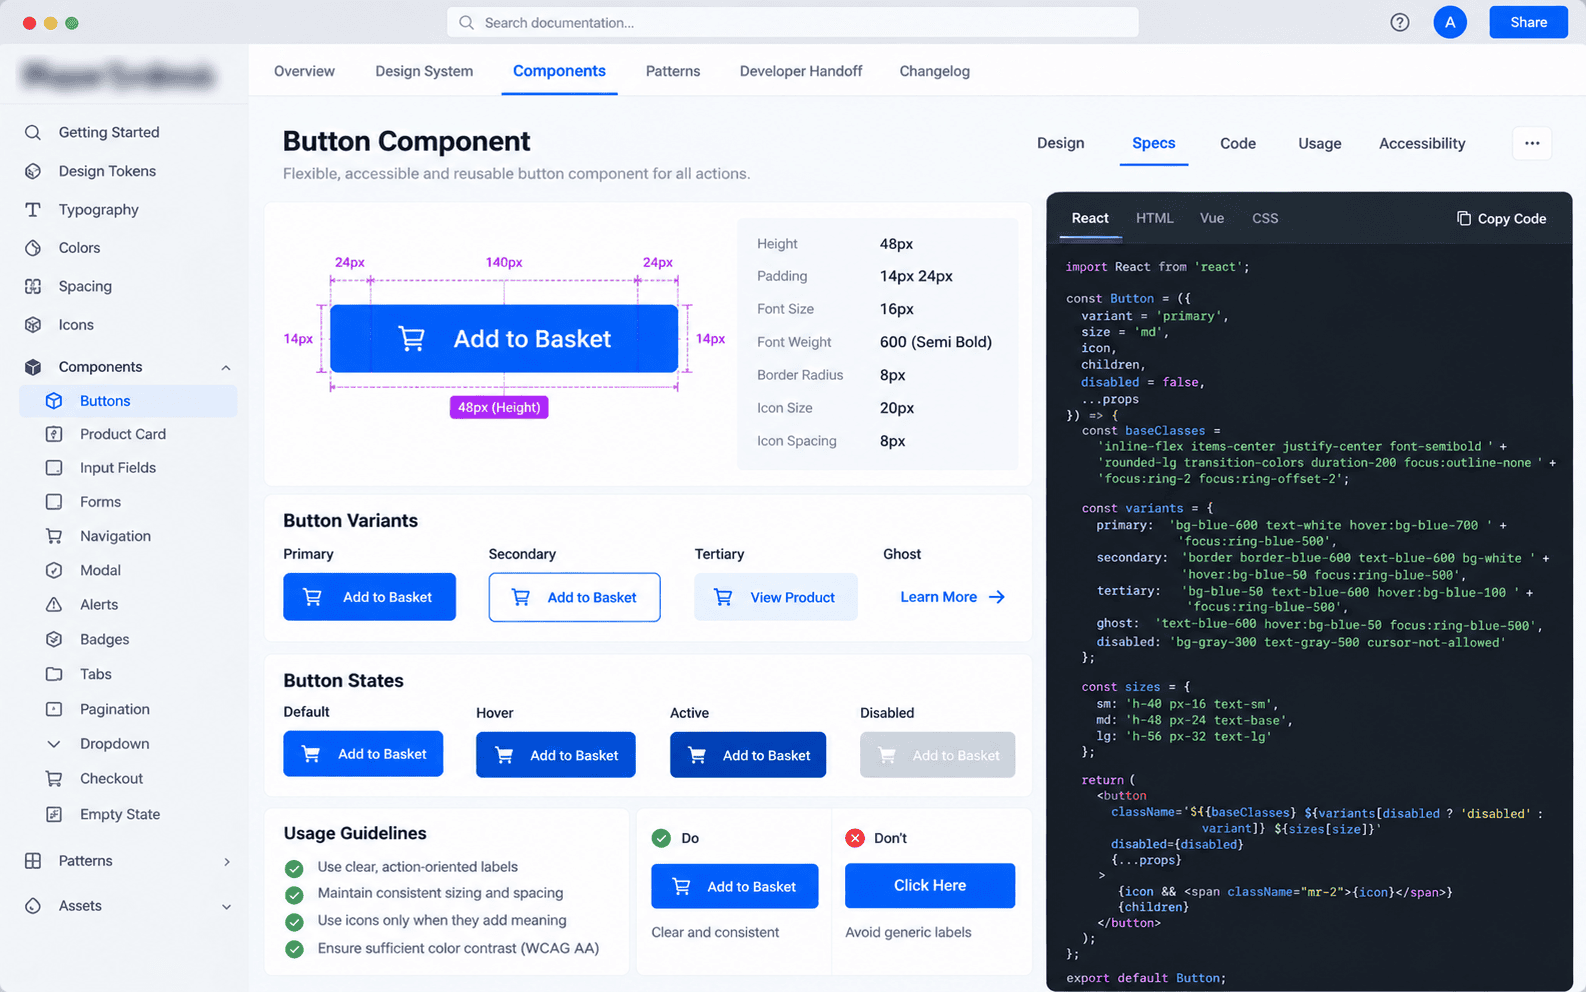Select the Design Tokens sidebar icon

(x=33, y=171)
